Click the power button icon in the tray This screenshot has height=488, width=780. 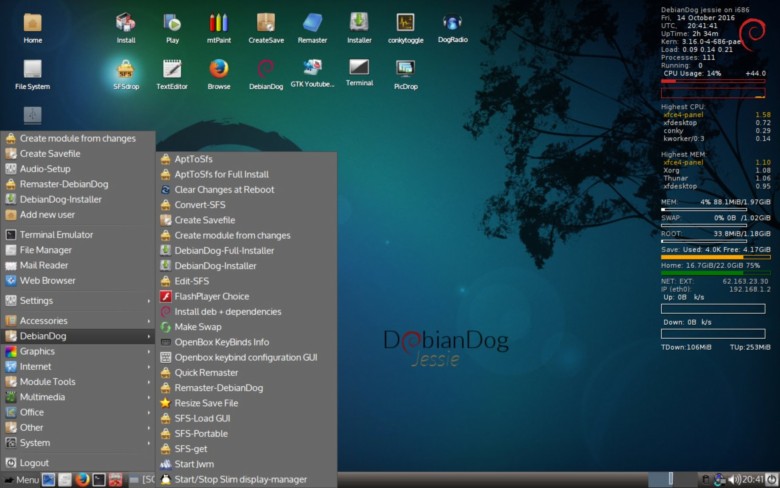click(772, 480)
